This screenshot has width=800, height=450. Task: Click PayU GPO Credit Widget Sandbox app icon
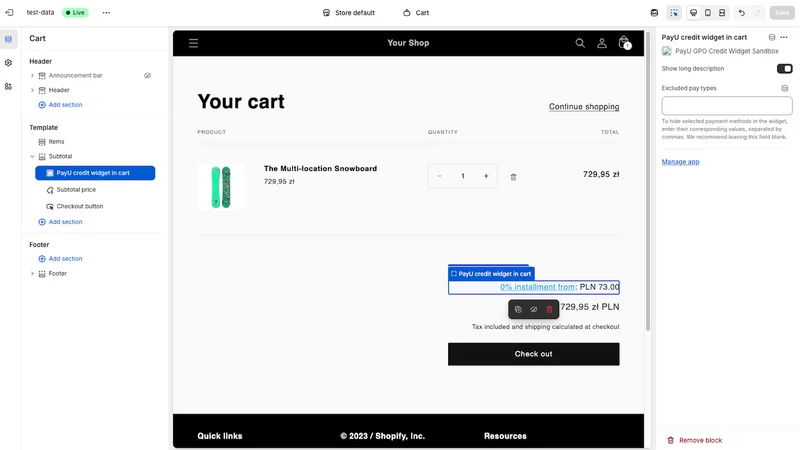(x=666, y=51)
